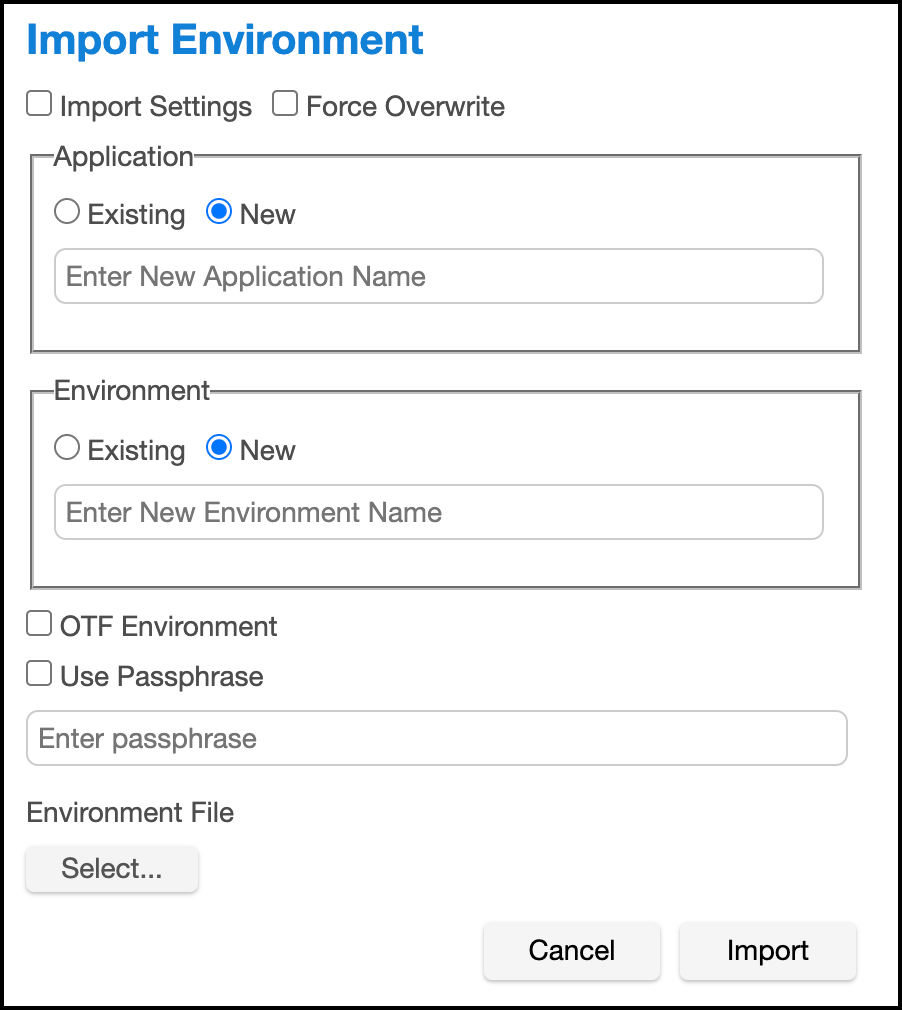Click the OTF Environment label text
Screen dimensions: 902x1010
(x=169, y=627)
